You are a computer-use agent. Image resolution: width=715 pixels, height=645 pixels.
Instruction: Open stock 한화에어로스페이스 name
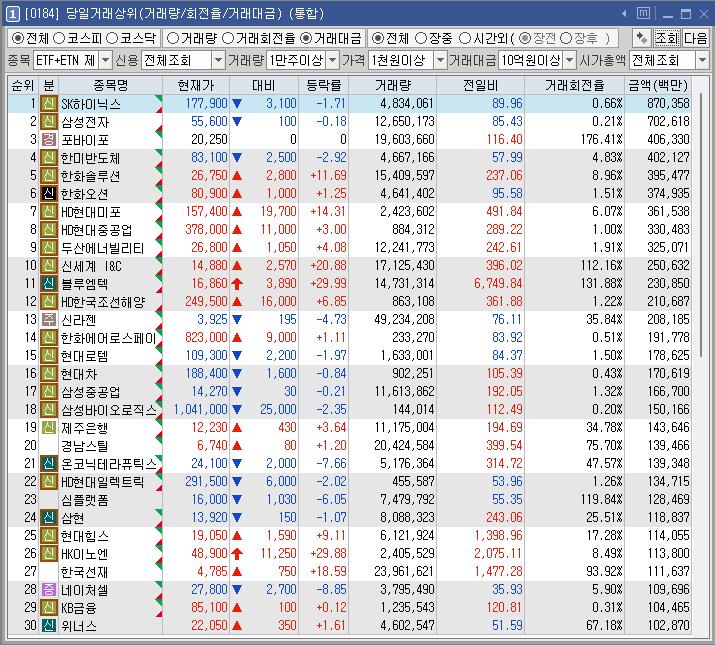(109, 338)
